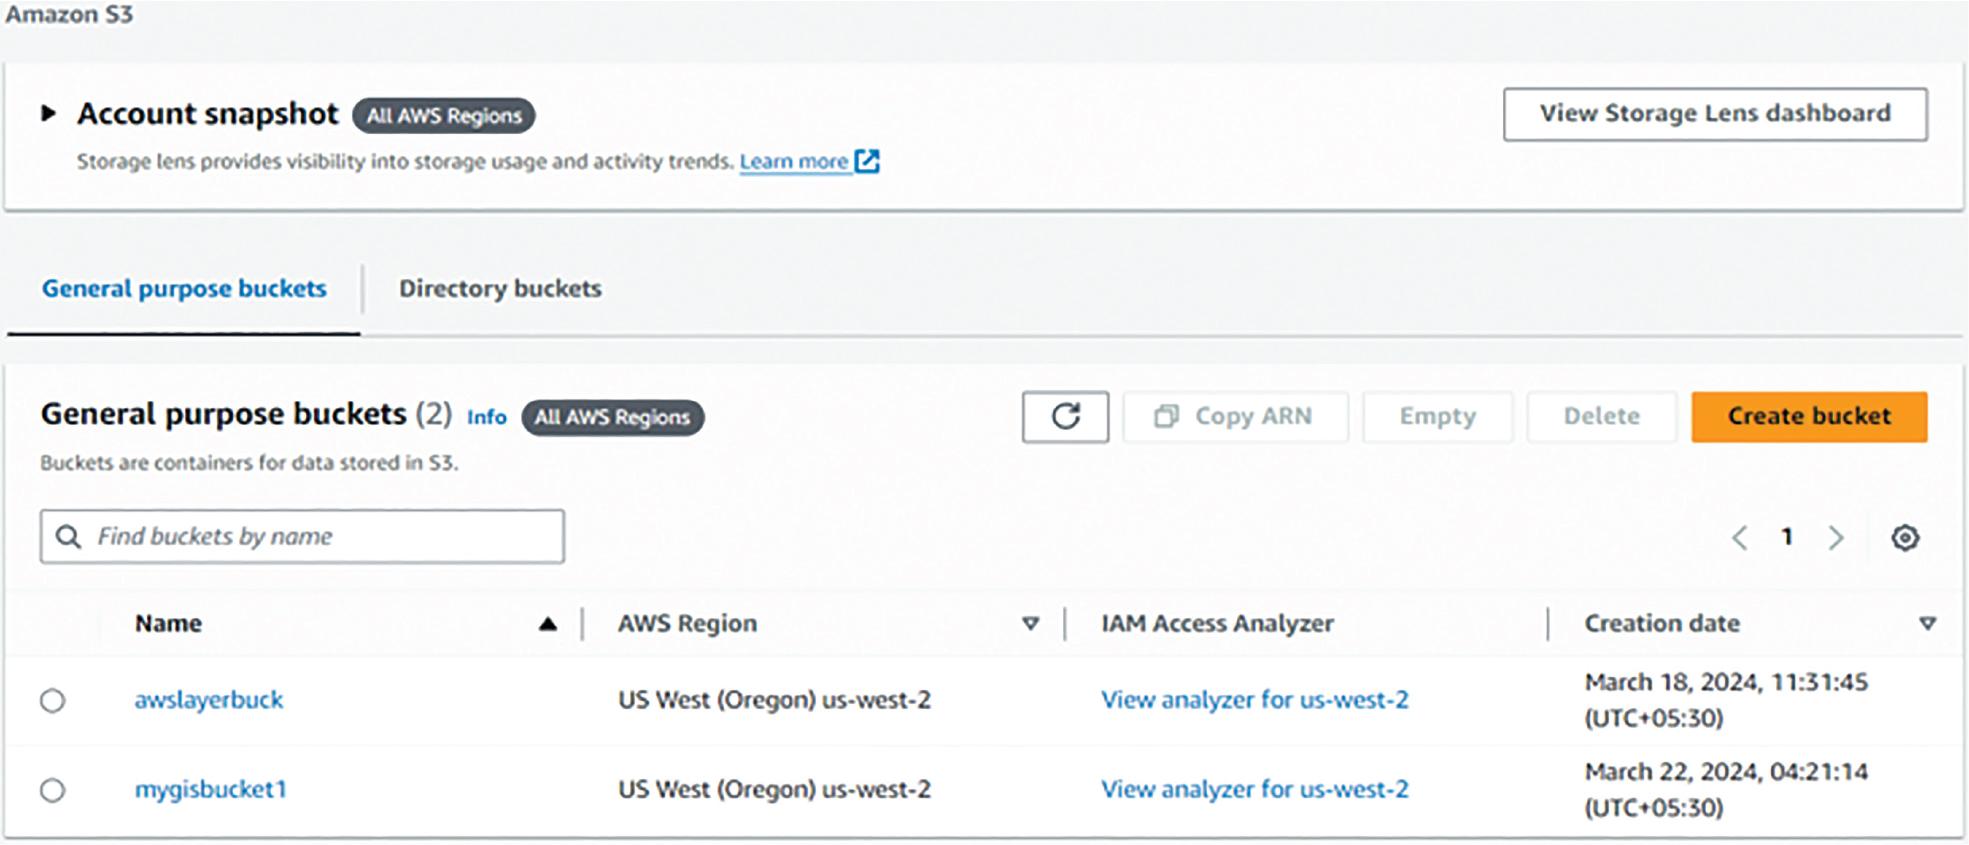Click the Create bucket button
The height and width of the screenshot is (845, 1969).
(1808, 416)
